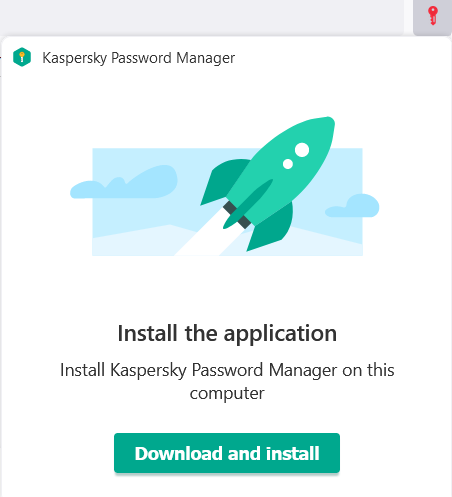The width and height of the screenshot is (452, 497).
Task: Click the small white rocket porthole
Action: [x=288, y=164]
